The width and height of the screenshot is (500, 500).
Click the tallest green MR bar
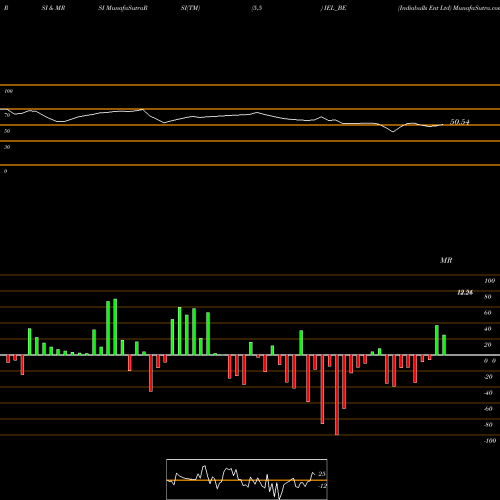115,327
